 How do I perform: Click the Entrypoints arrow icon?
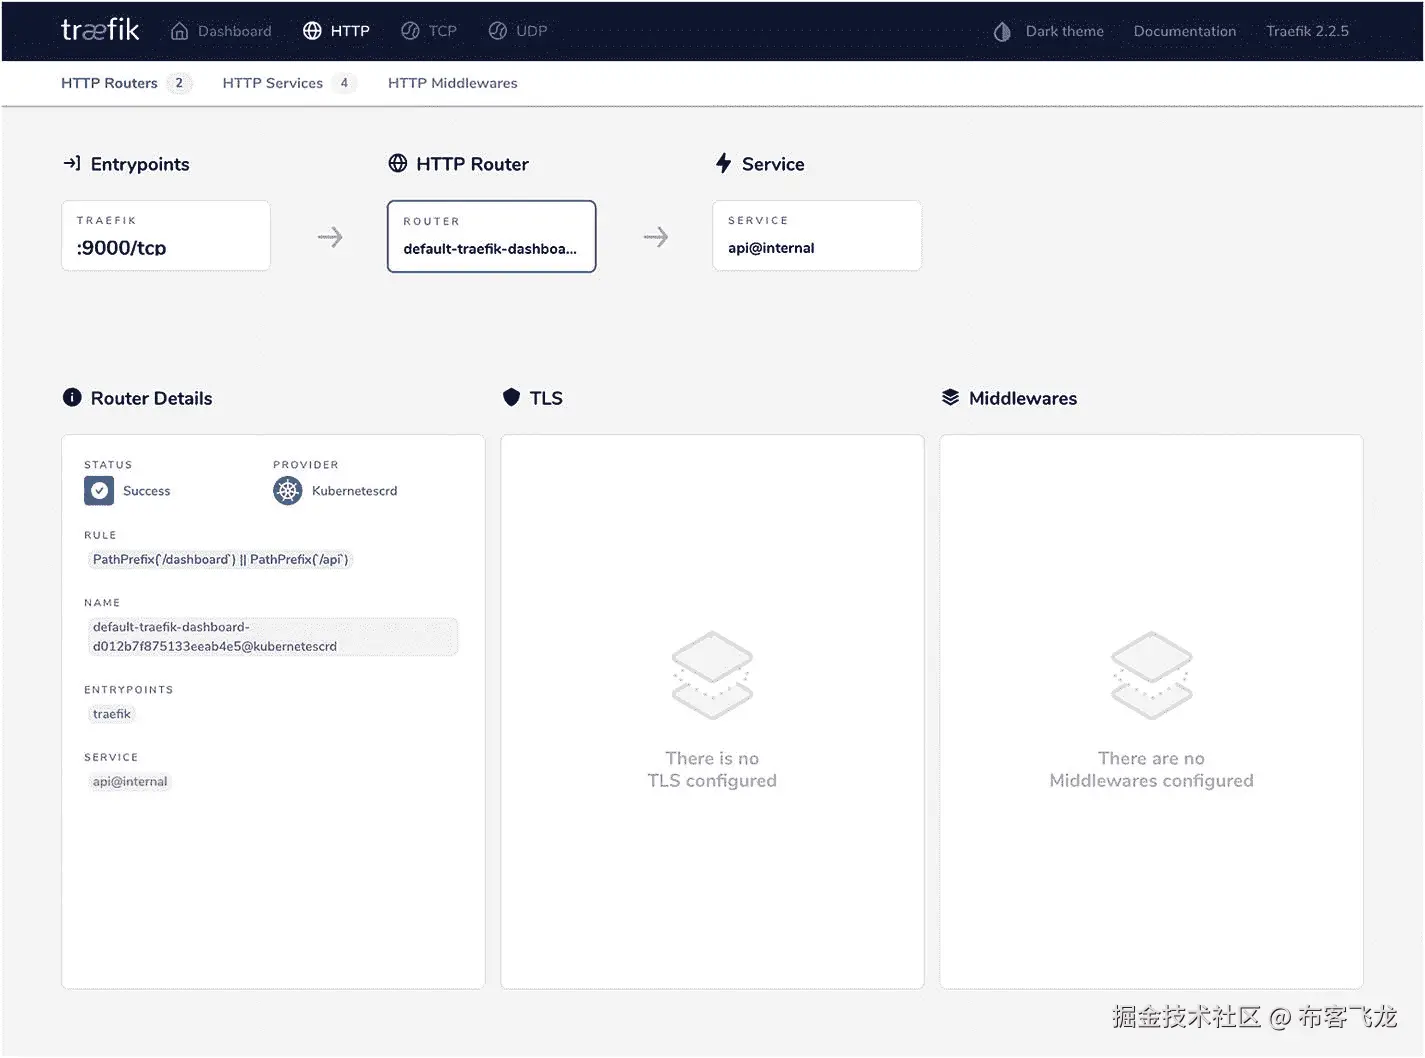point(72,163)
